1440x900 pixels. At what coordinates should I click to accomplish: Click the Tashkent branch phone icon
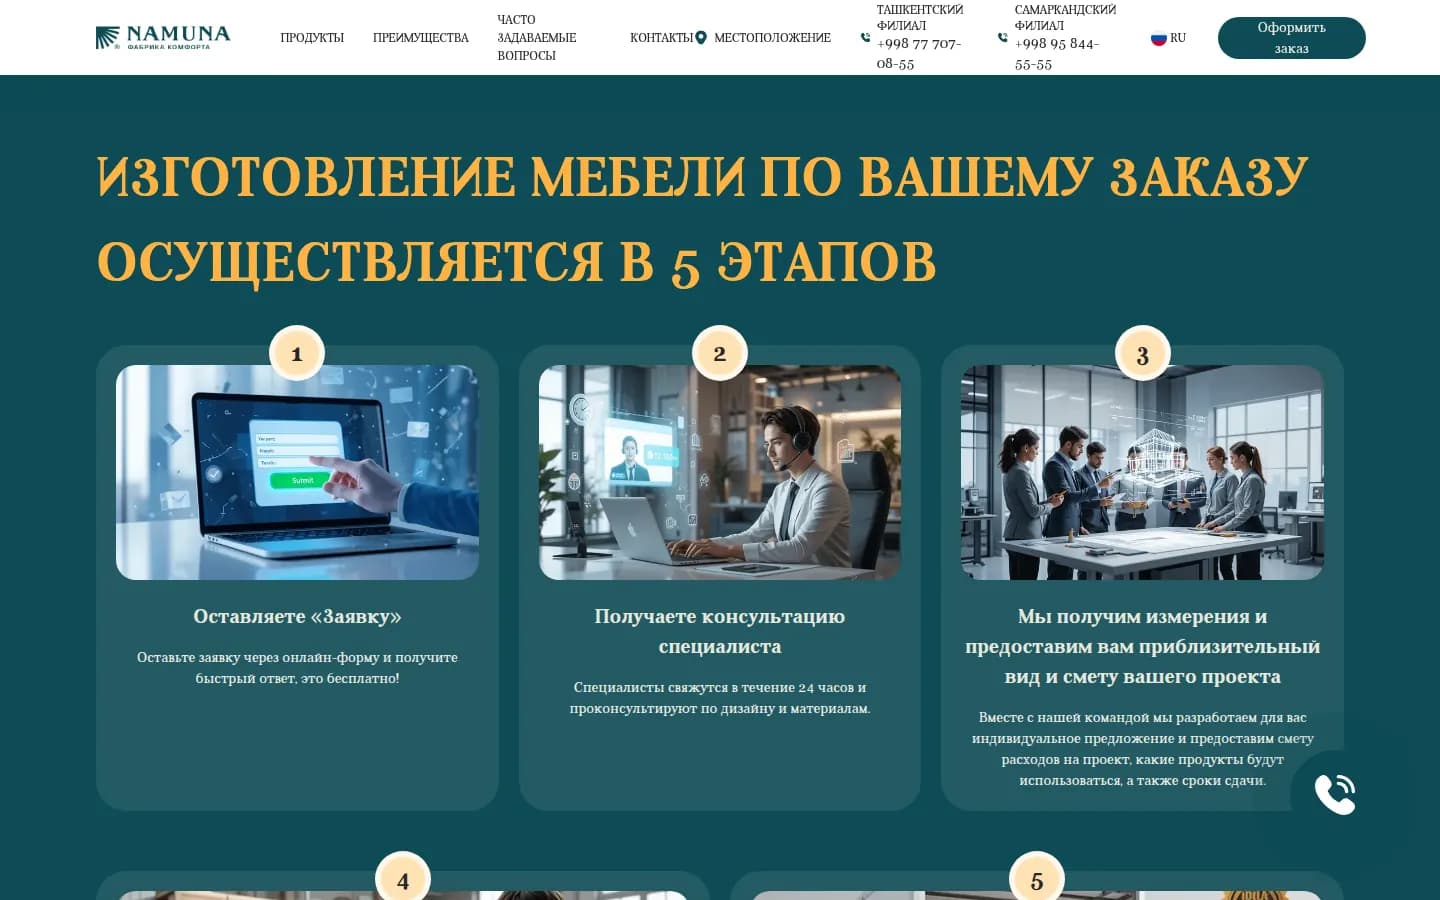point(866,38)
